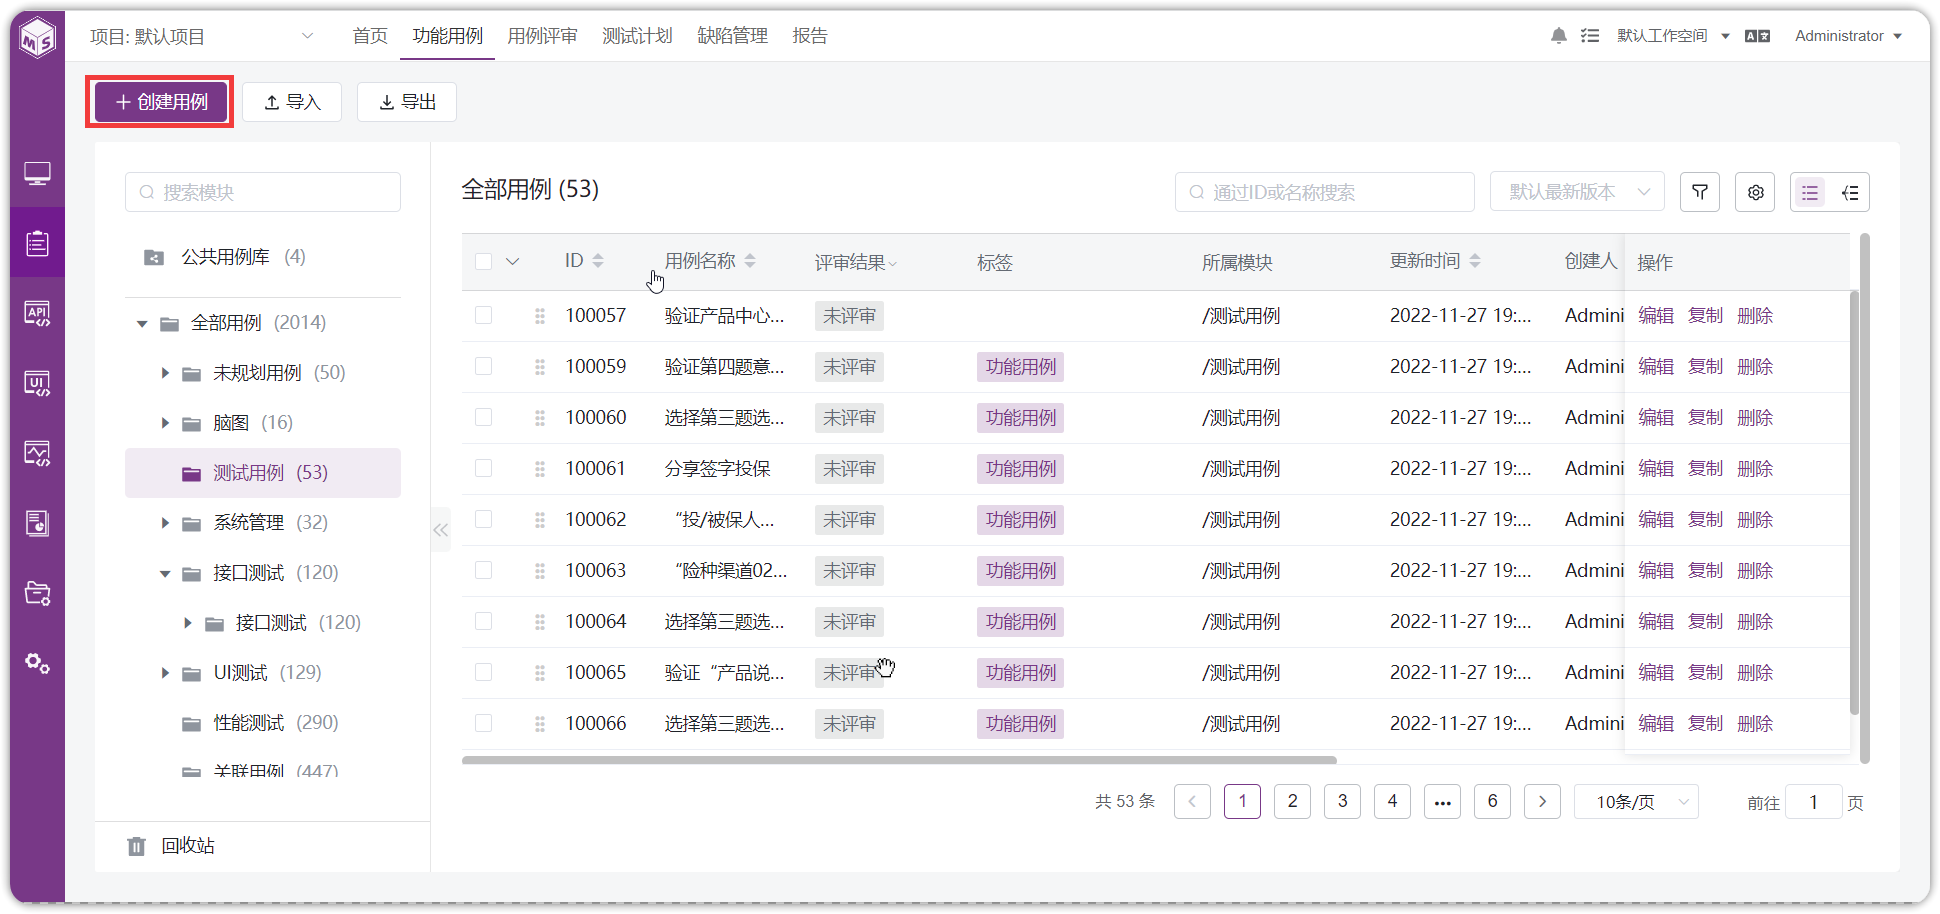1940x914 pixels.
Task: Check the box for case 100066
Action: (484, 723)
